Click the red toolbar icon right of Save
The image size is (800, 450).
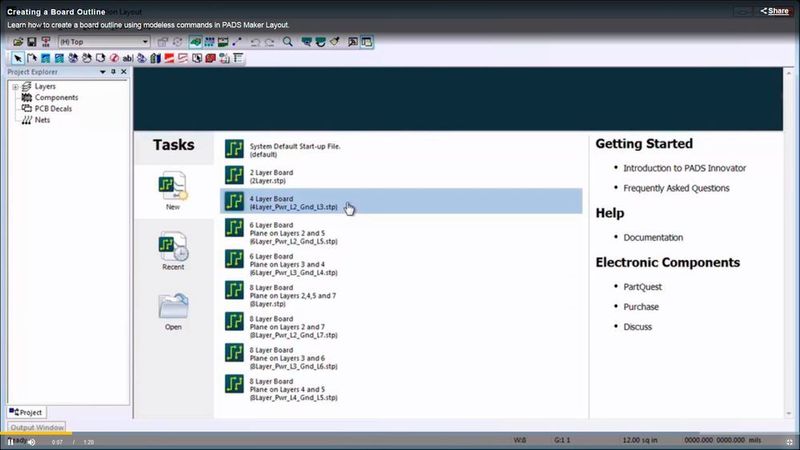(46, 42)
